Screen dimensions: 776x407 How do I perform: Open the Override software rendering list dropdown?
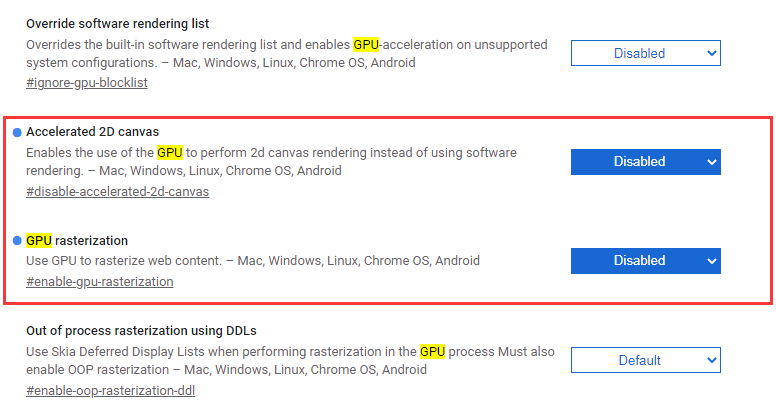coord(645,53)
